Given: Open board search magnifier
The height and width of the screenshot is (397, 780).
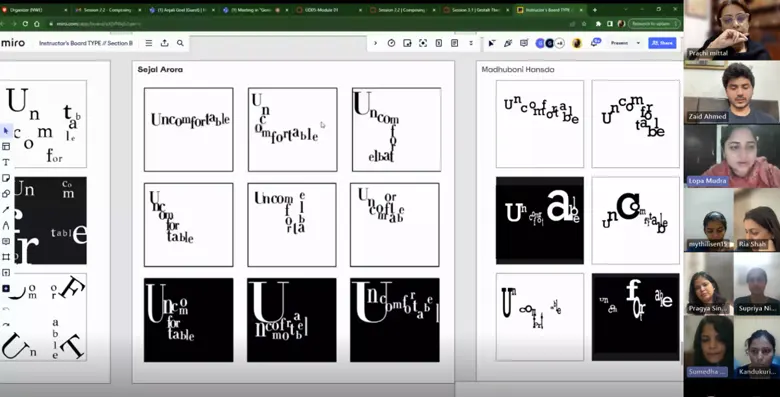Looking at the screenshot, I should 180,43.
